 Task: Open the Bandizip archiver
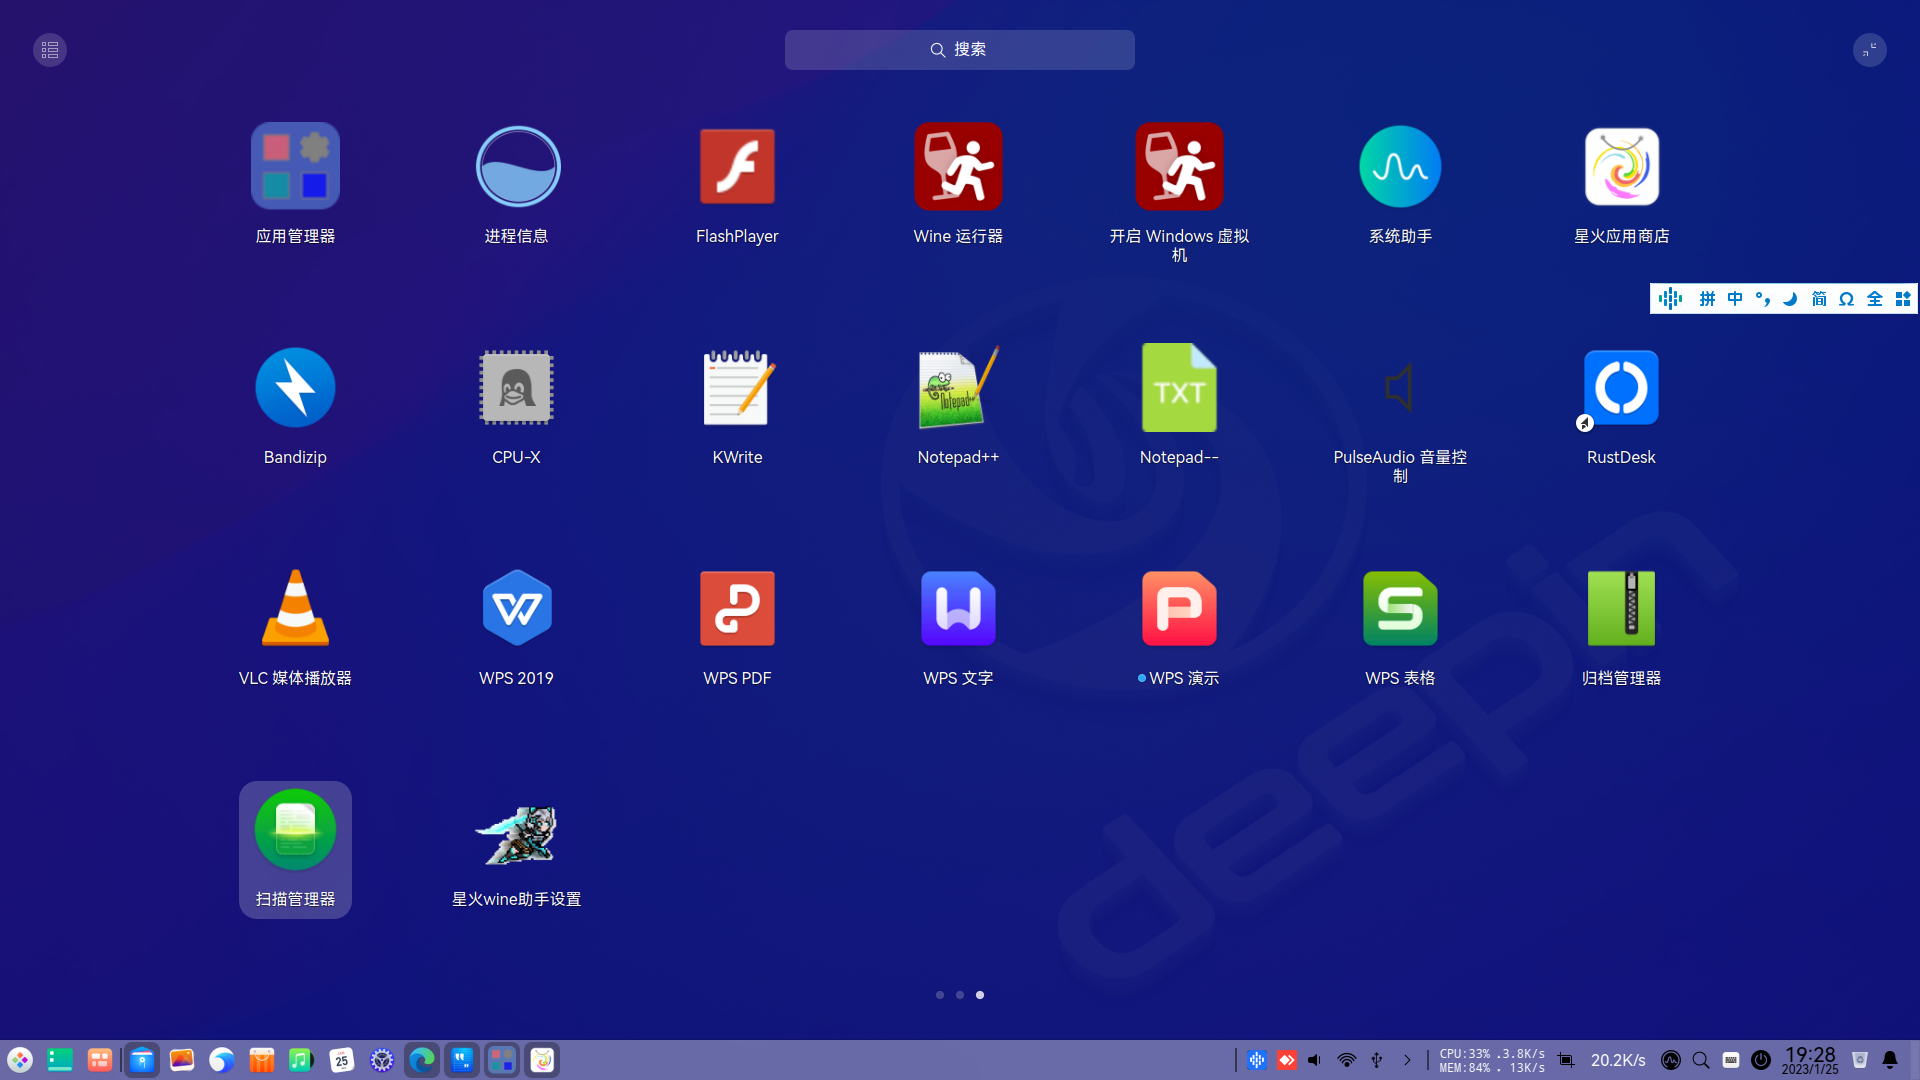point(295,387)
